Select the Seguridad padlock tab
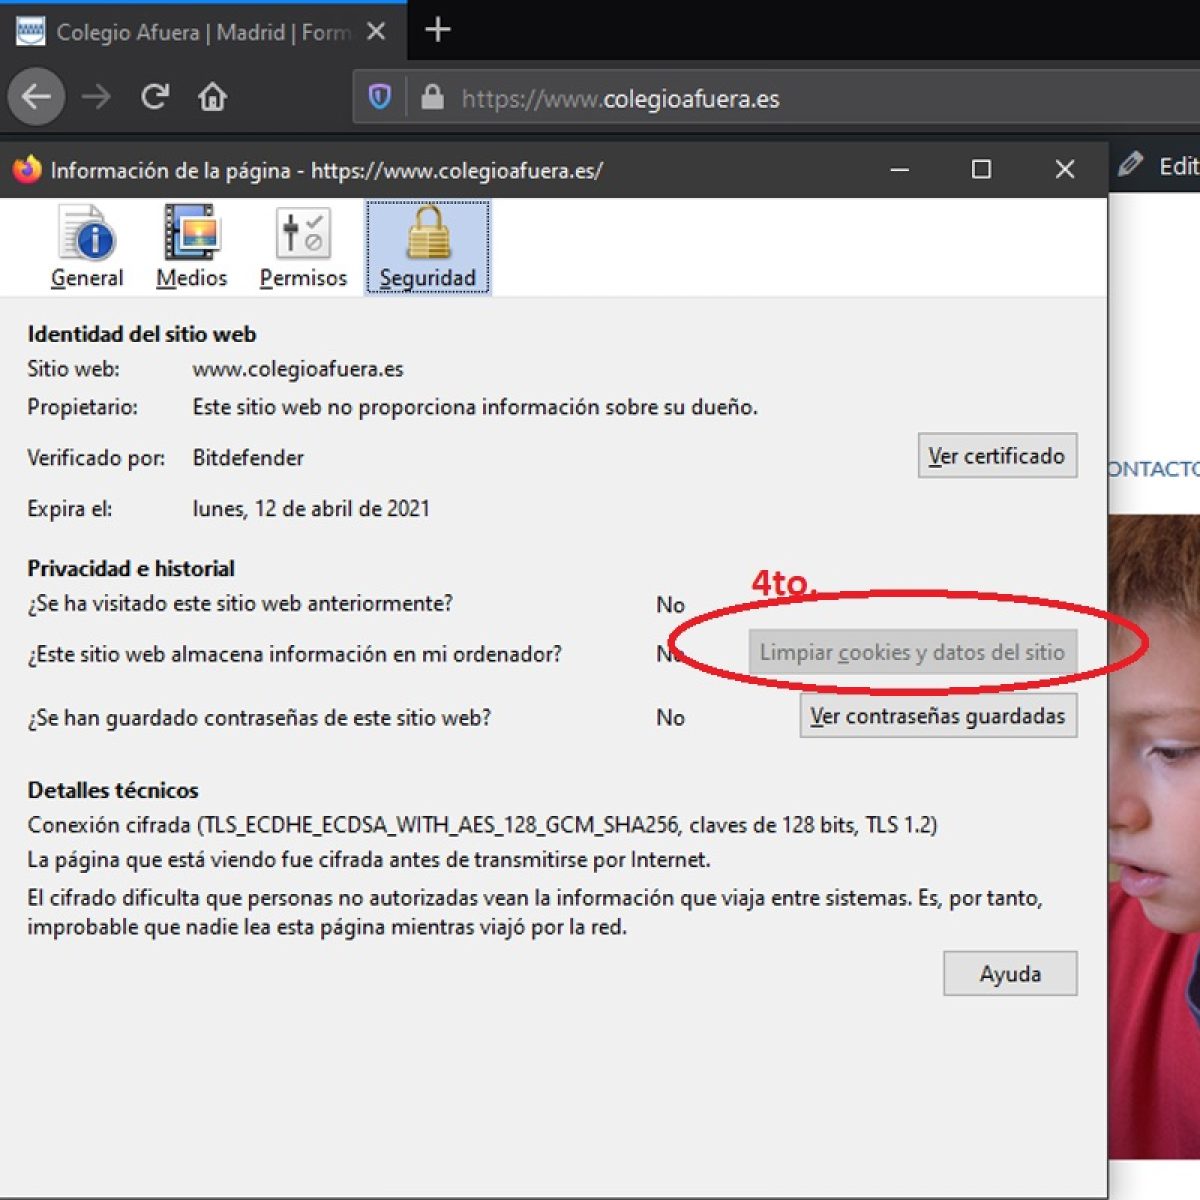The width and height of the screenshot is (1200, 1200). click(428, 247)
